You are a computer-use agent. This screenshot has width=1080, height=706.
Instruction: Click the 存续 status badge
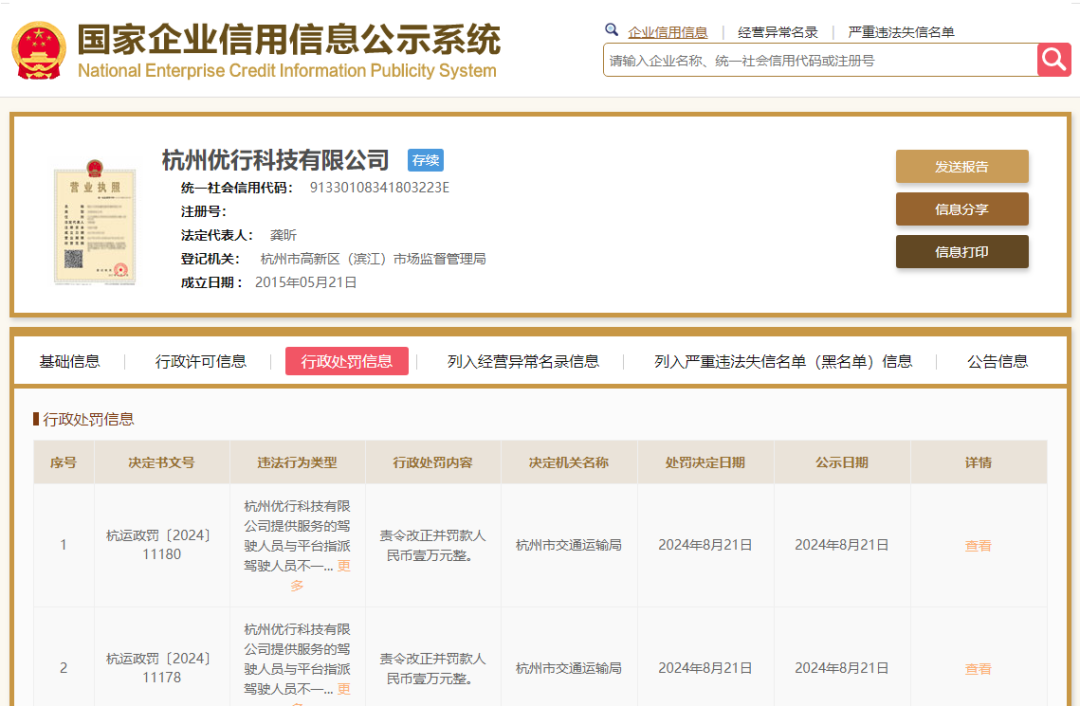[425, 160]
